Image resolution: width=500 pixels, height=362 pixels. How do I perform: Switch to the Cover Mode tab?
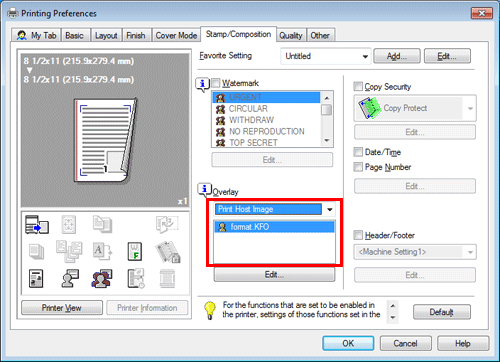pyautogui.click(x=176, y=35)
